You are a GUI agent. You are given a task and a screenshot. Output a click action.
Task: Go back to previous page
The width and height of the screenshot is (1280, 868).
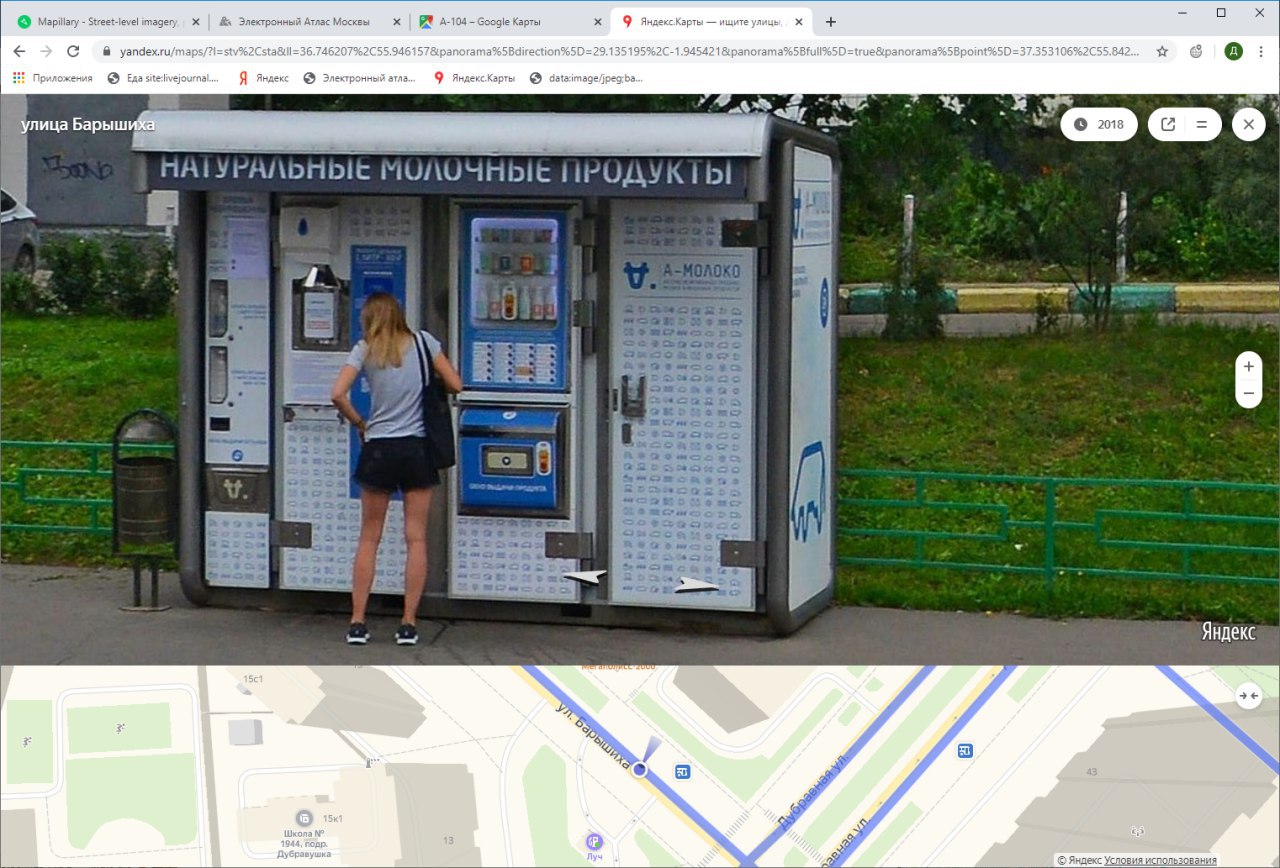[x=19, y=51]
